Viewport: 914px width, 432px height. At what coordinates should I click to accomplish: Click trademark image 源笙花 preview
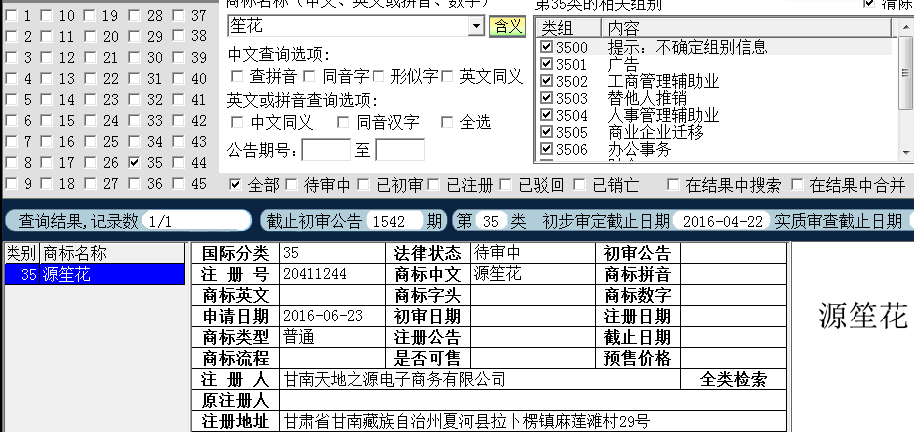[x=863, y=317]
